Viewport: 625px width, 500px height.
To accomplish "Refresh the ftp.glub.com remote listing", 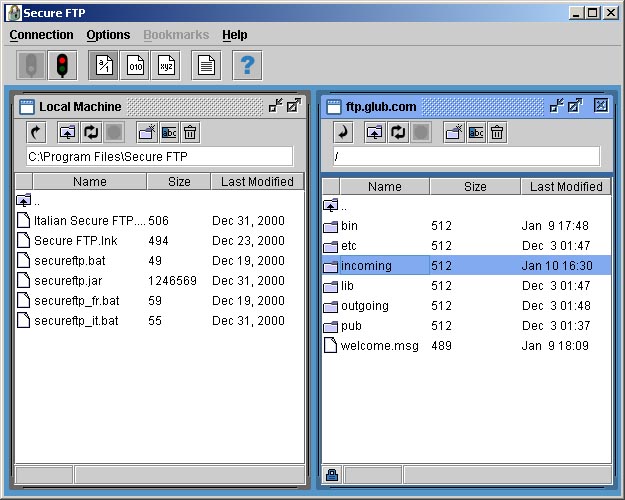I will click(x=398, y=132).
